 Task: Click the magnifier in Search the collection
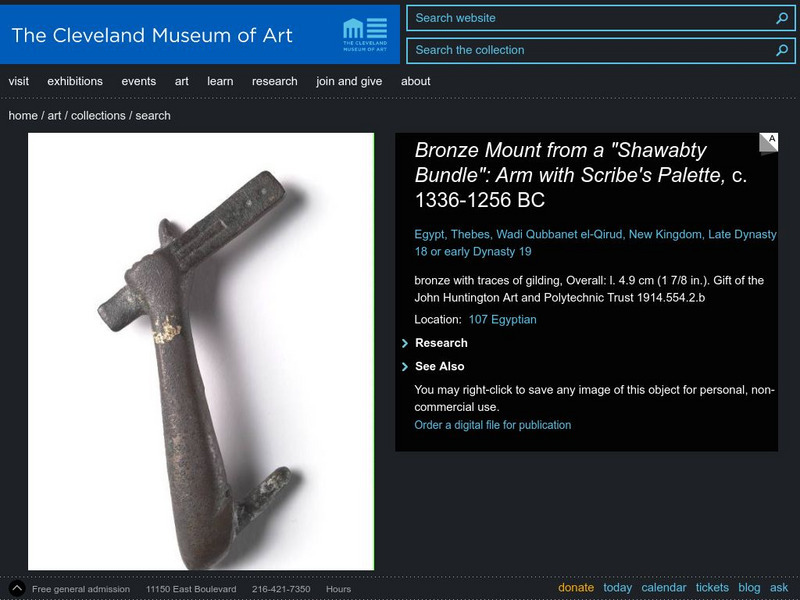[x=782, y=50]
